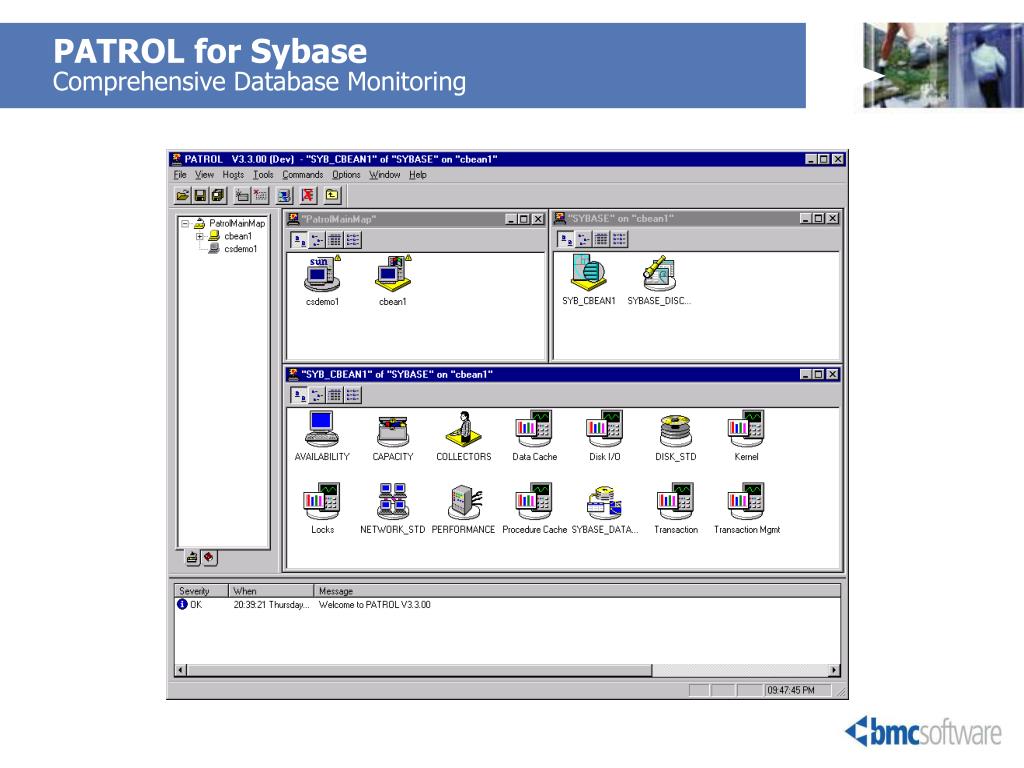Switch "SYBASE" on "cbean1" window to large icon view
This screenshot has width=1024, height=768.
coord(566,240)
